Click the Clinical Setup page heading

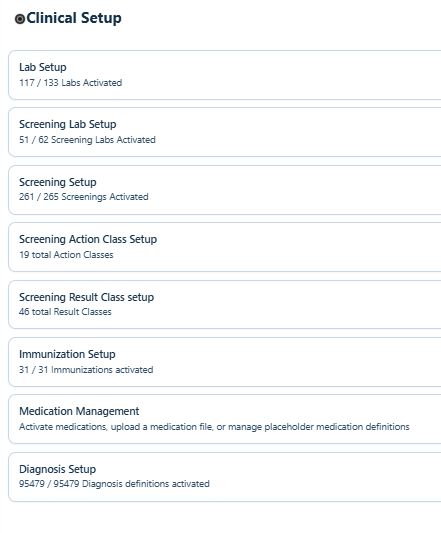tap(74, 18)
